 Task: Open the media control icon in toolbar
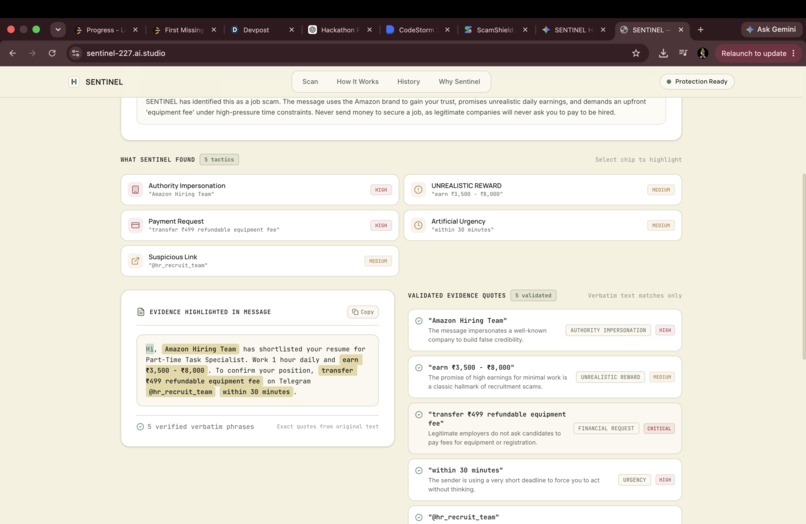[683, 53]
